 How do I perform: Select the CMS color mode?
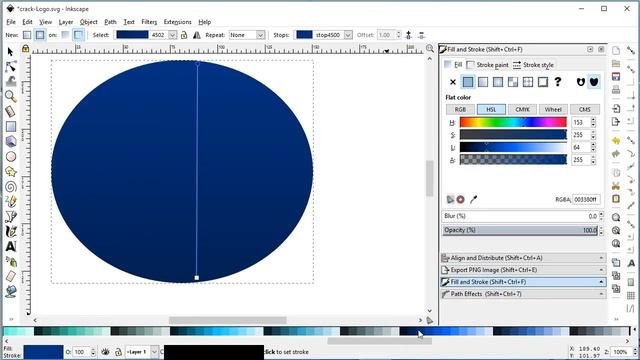(x=584, y=109)
